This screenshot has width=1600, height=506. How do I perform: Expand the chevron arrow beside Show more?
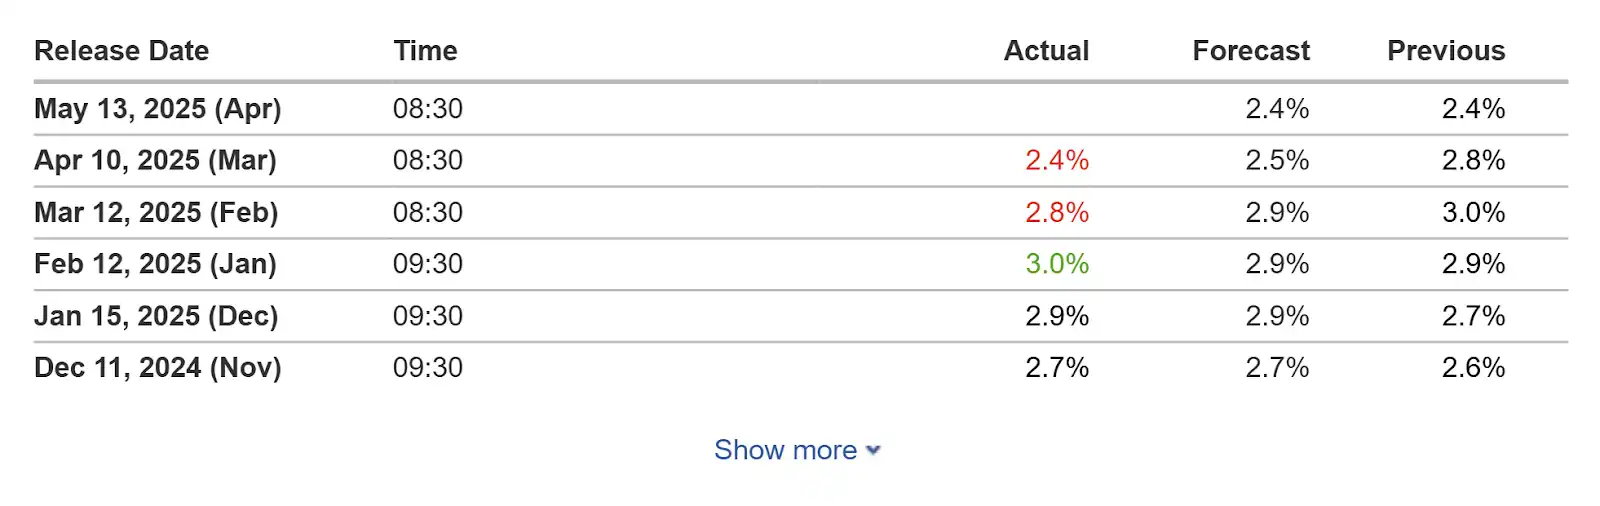coord(873,451)
